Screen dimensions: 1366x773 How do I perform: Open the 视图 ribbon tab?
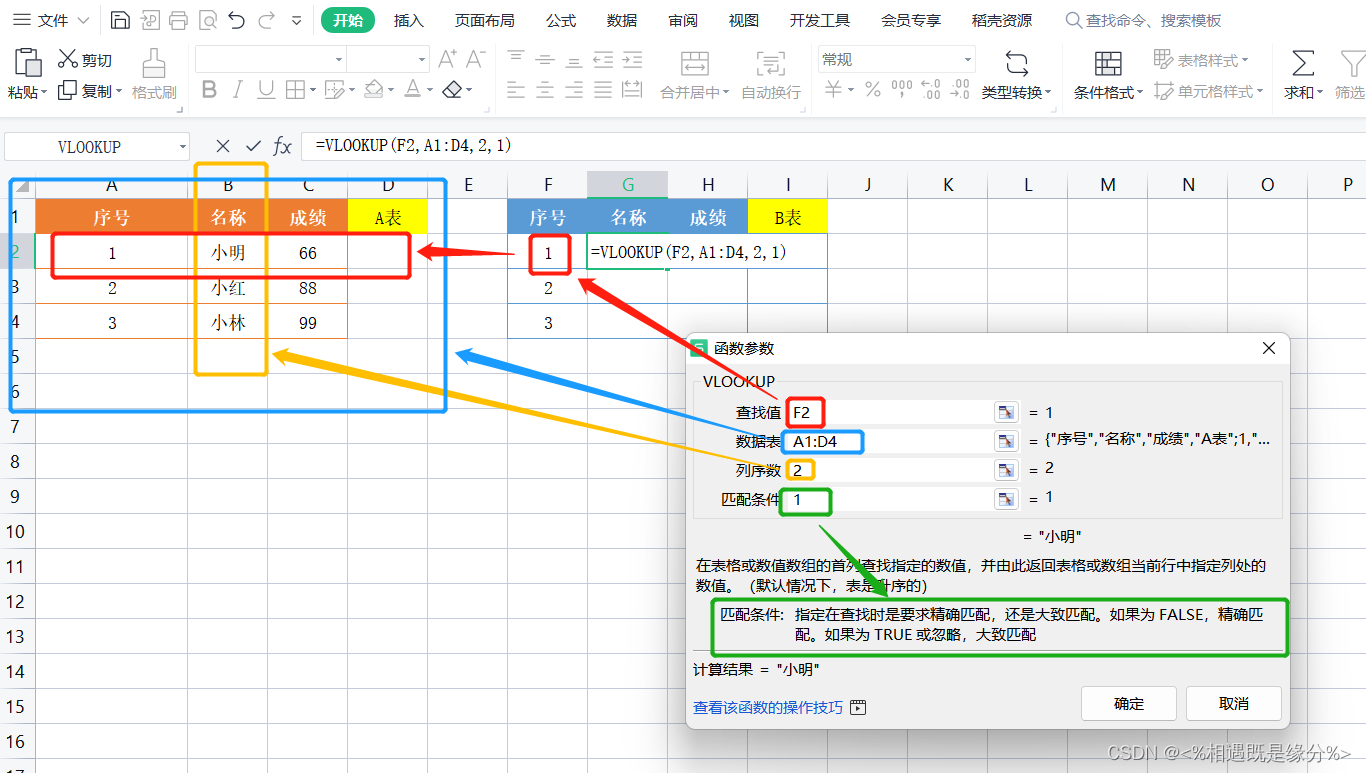(743, 20)
